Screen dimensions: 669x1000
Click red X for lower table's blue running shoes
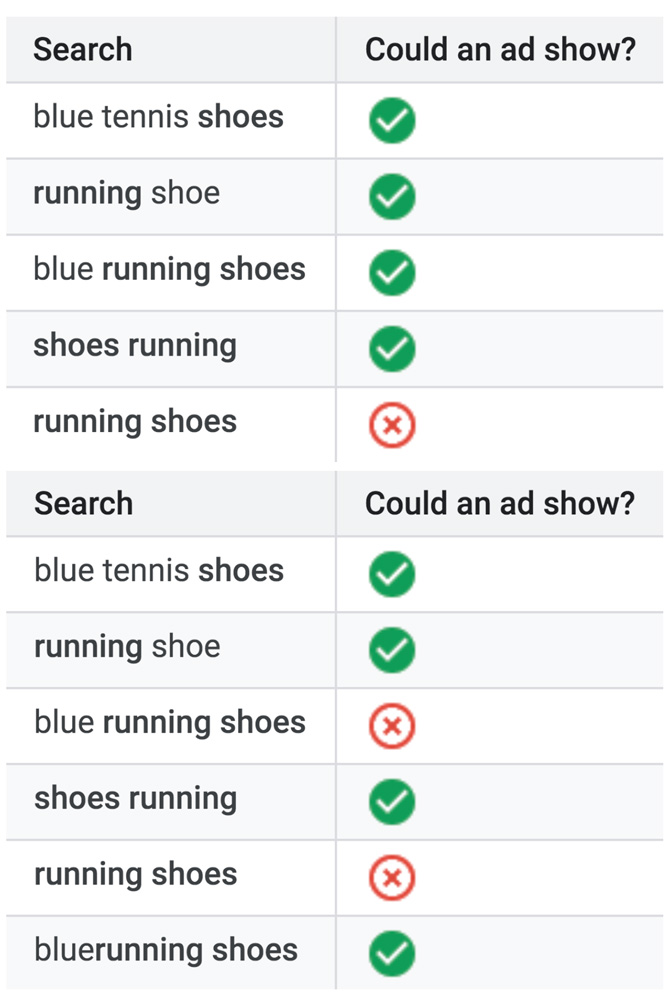(392, 726)
